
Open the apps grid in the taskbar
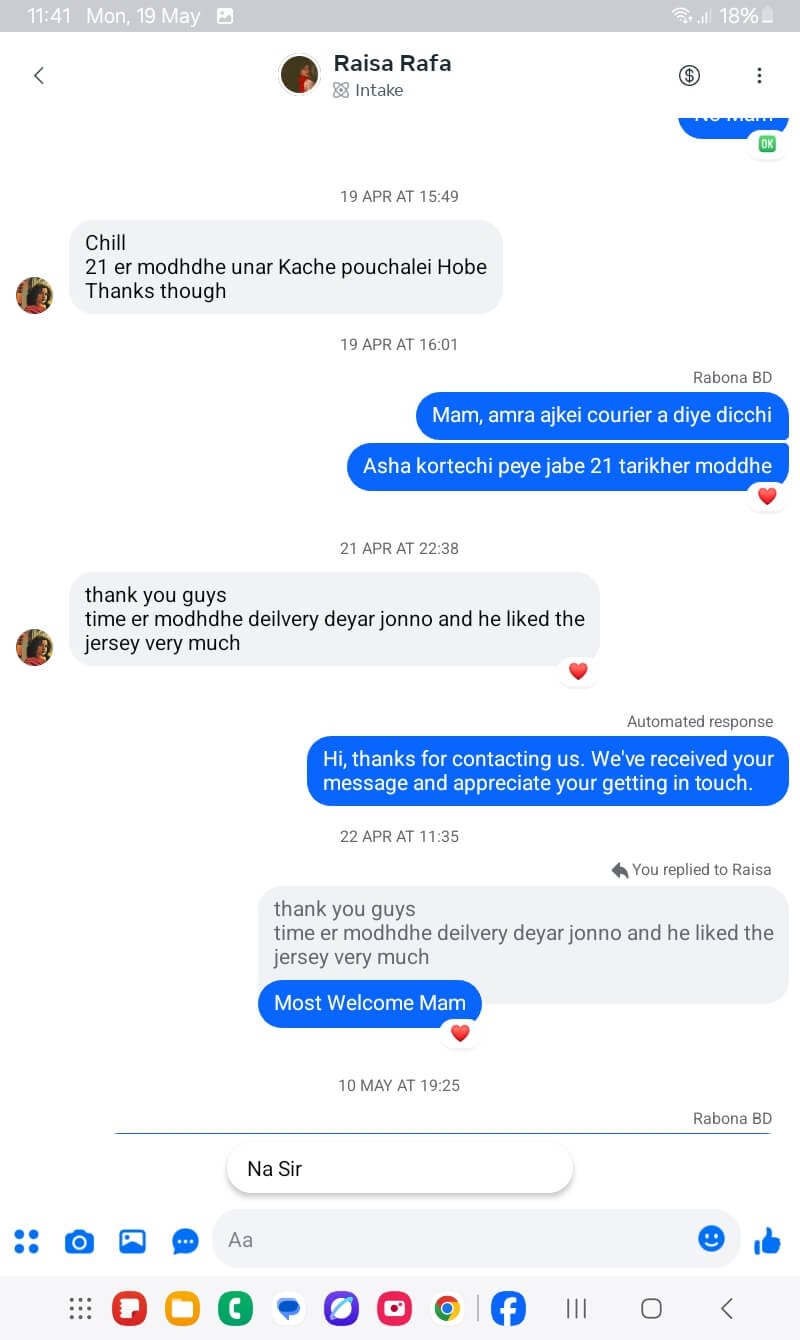coord(80,1308)
